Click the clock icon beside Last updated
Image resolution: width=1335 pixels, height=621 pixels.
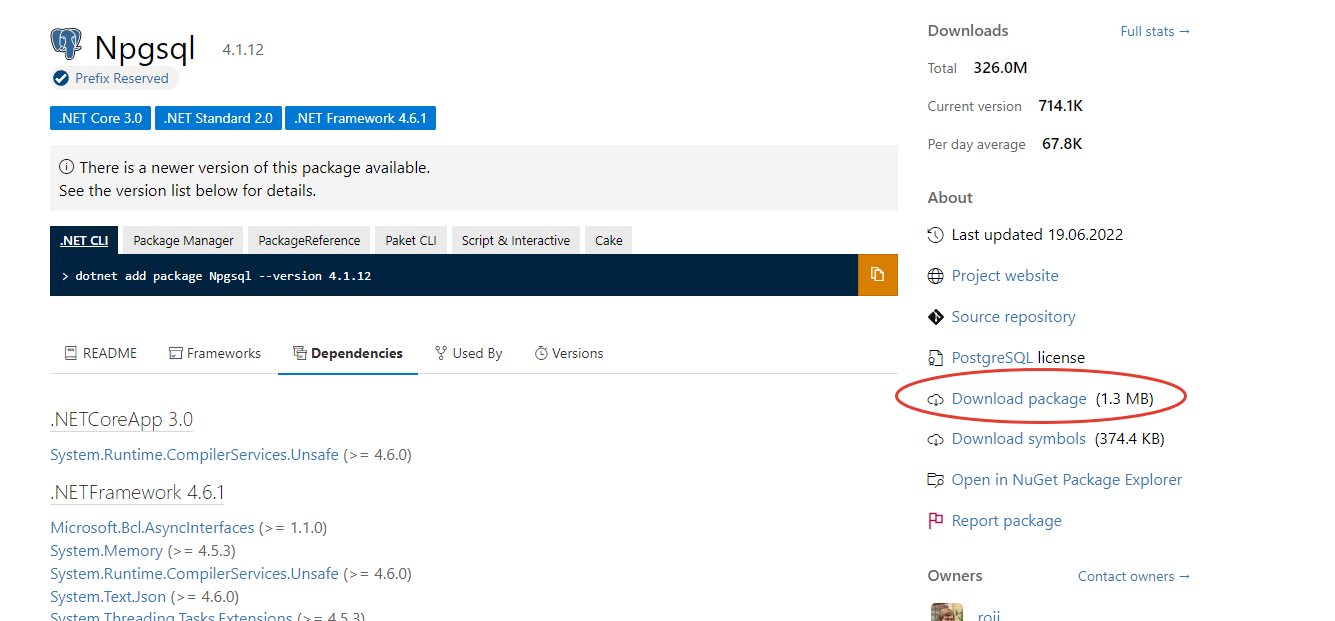[x=935, y=235]
